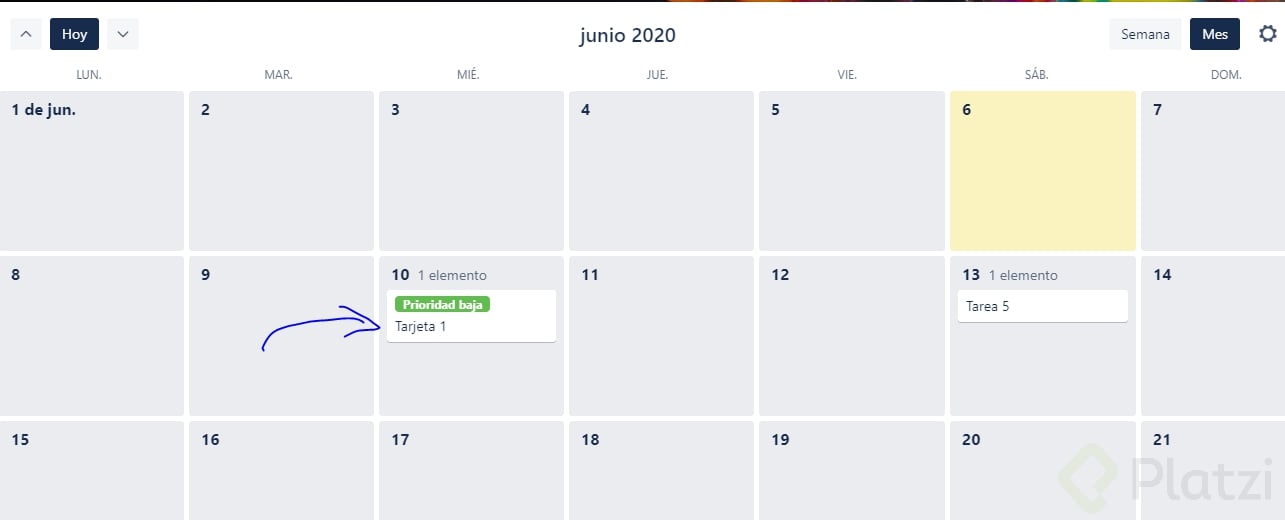Open the Tarea 5 card
Viewport: 1285px width, 520px height.
(x=1042, y=306)
